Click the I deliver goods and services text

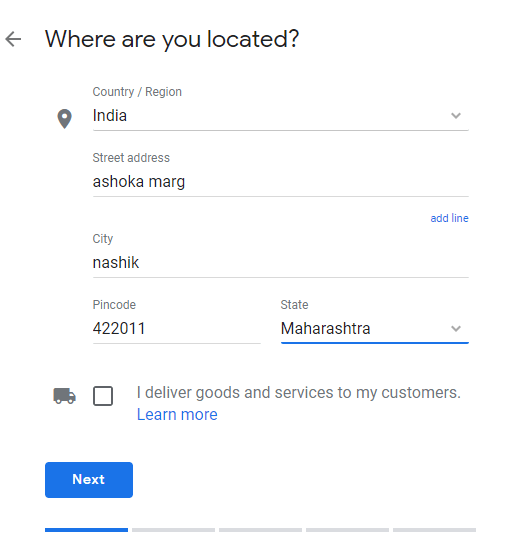coord(299,393)
